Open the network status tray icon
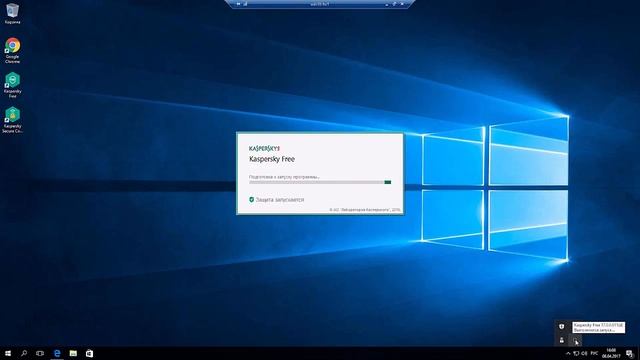 tap(576, 353)
